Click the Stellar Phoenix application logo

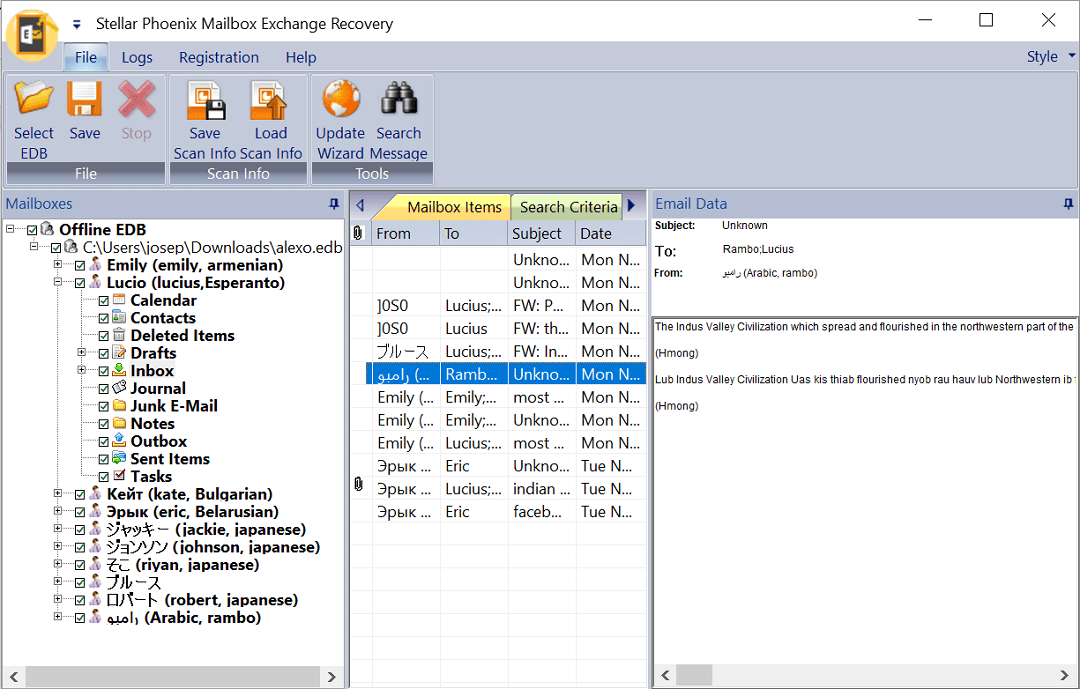31,34
